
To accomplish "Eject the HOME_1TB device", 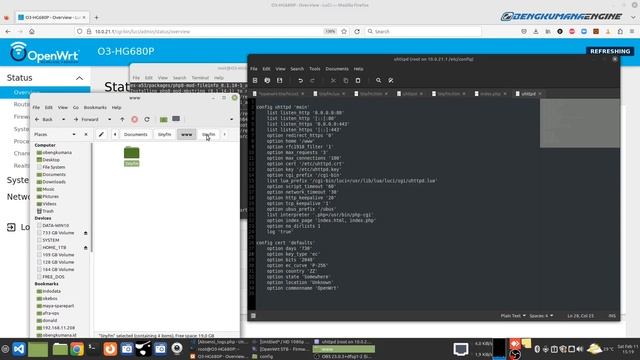I will [86, 248].
